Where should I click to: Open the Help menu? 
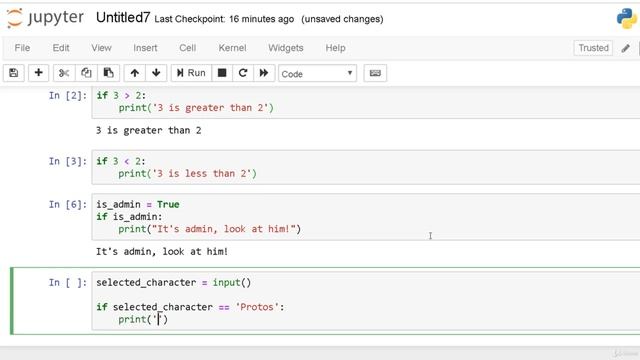[x=336, y=48]
